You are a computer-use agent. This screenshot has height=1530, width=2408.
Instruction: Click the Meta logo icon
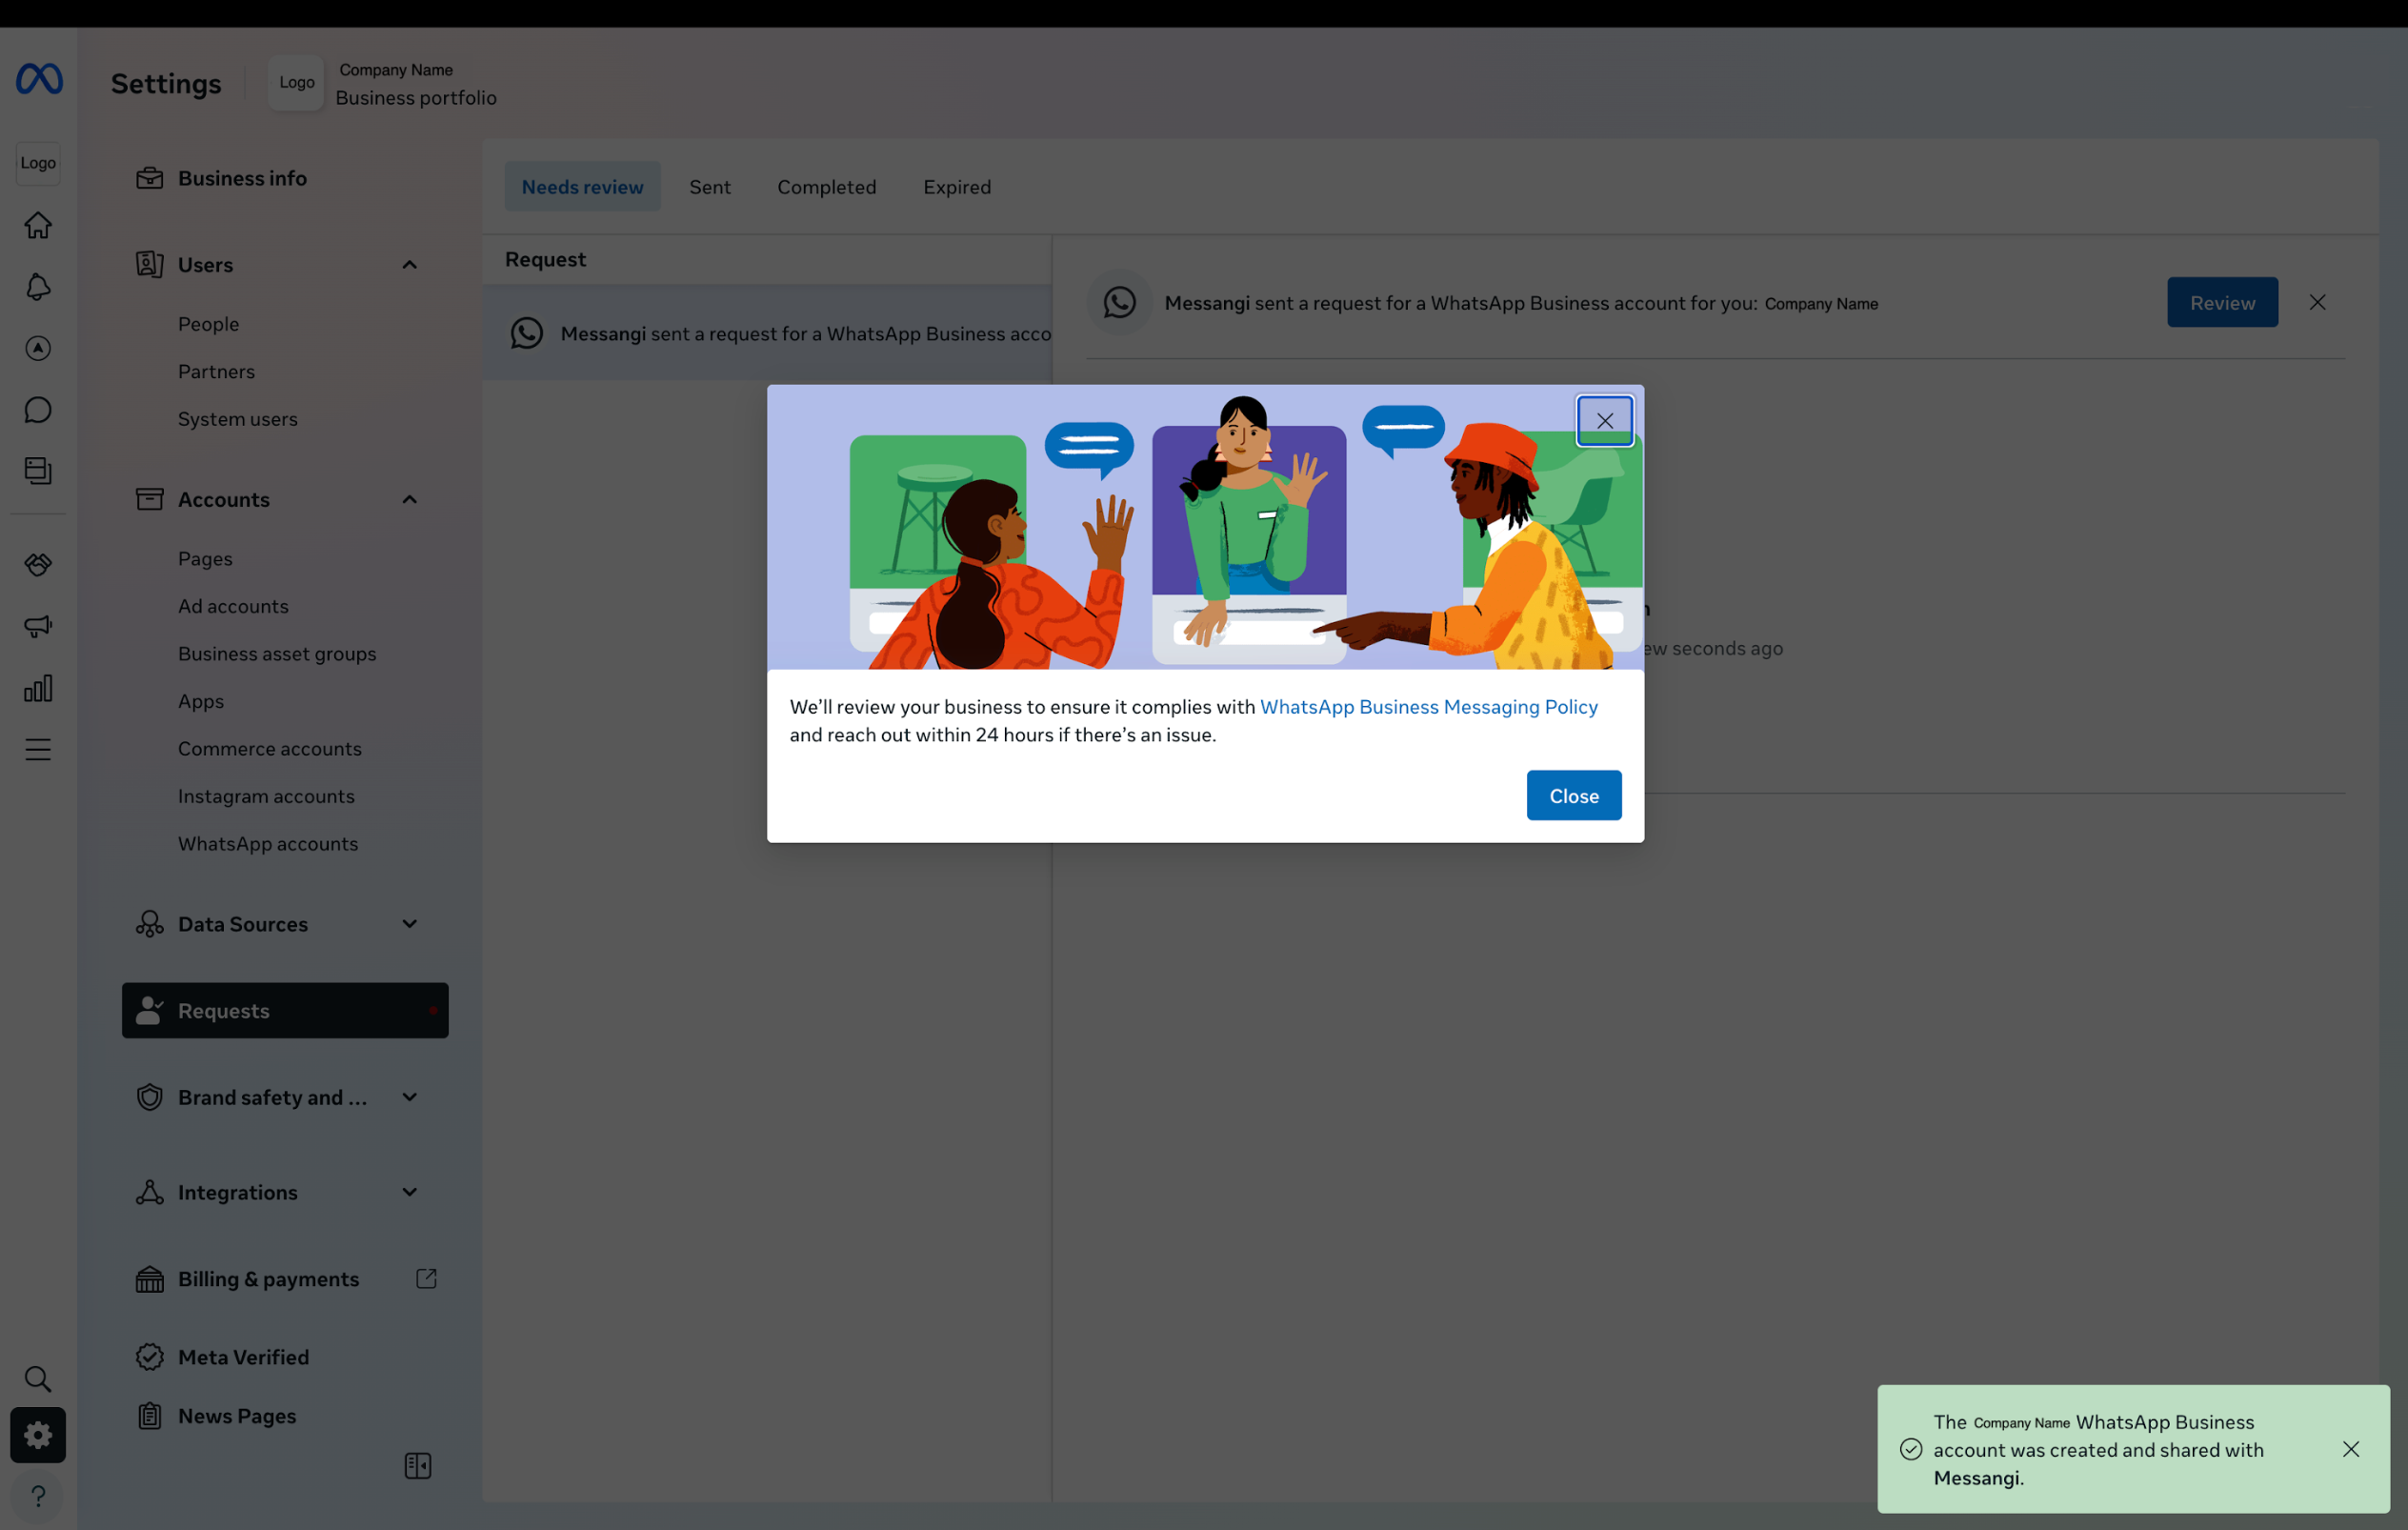(x=39, y=79)
